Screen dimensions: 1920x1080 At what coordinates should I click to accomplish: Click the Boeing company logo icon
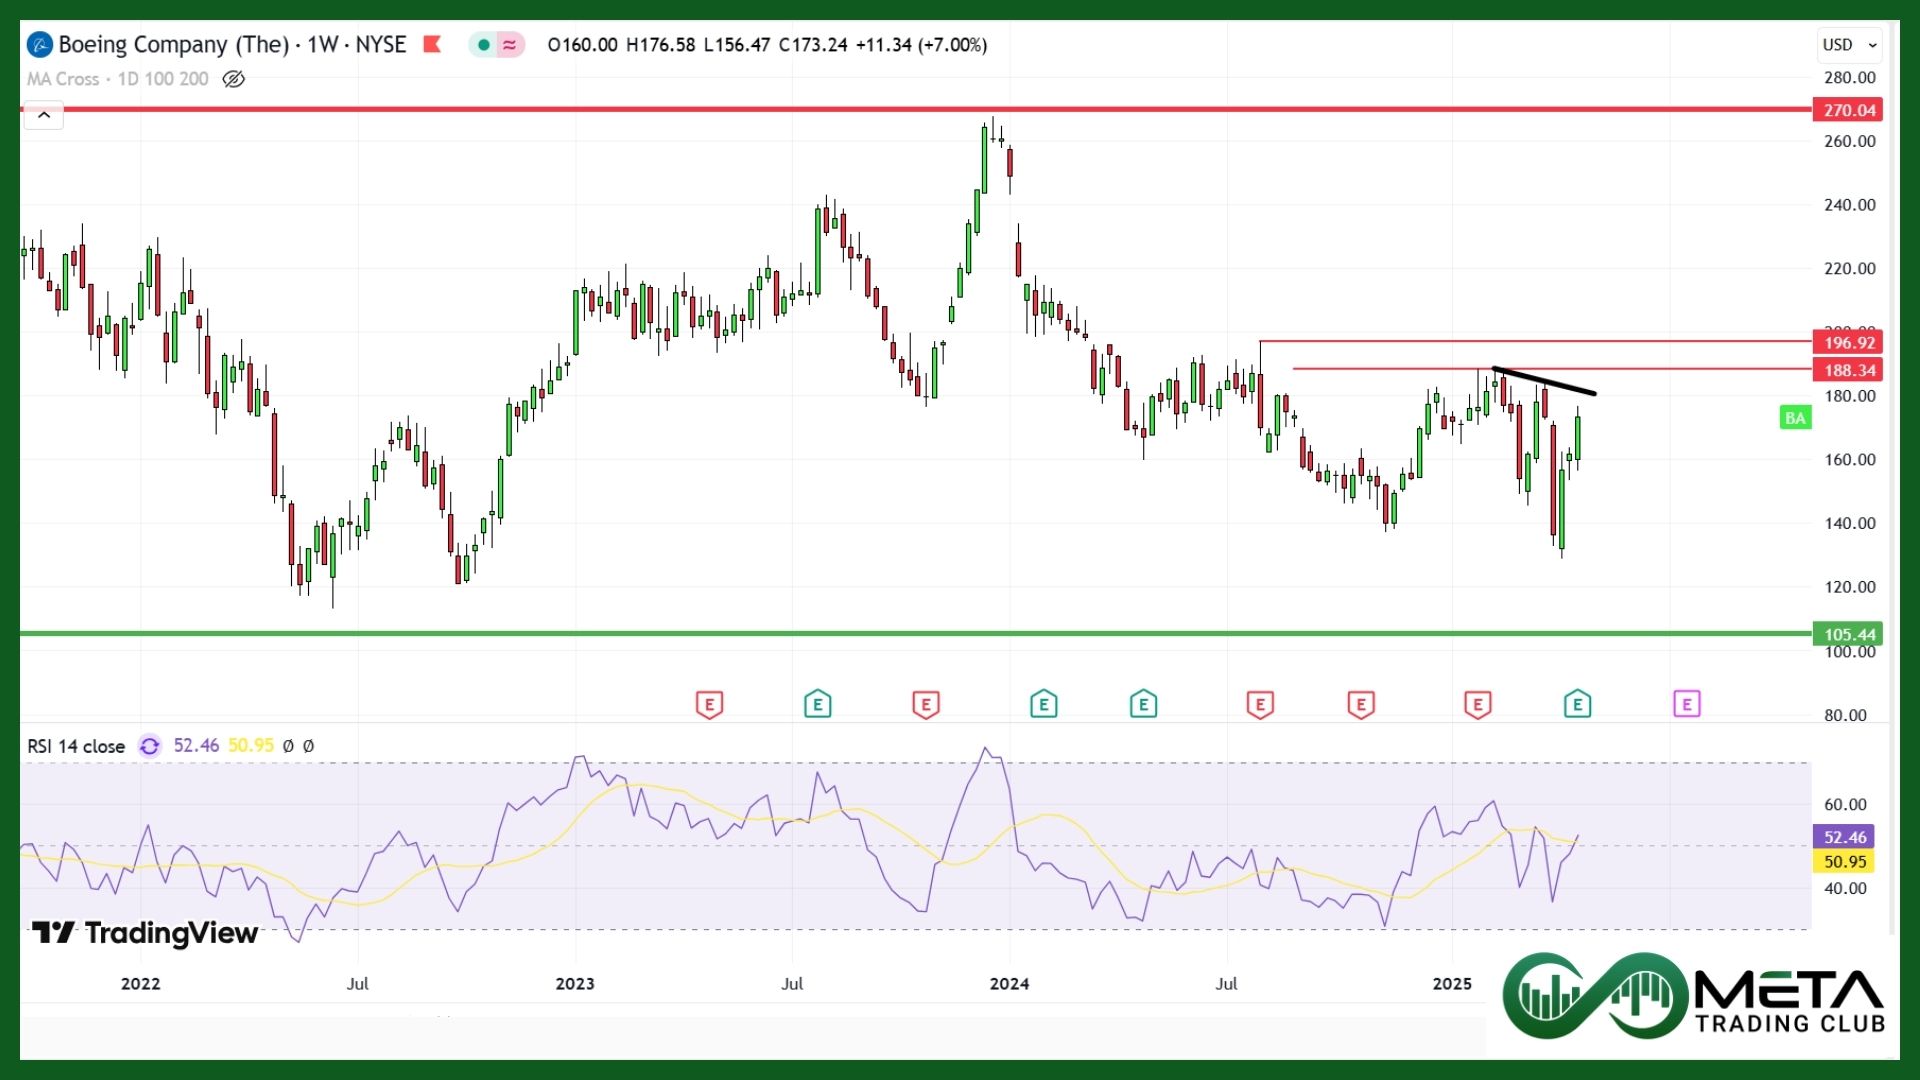click(40, 45)
